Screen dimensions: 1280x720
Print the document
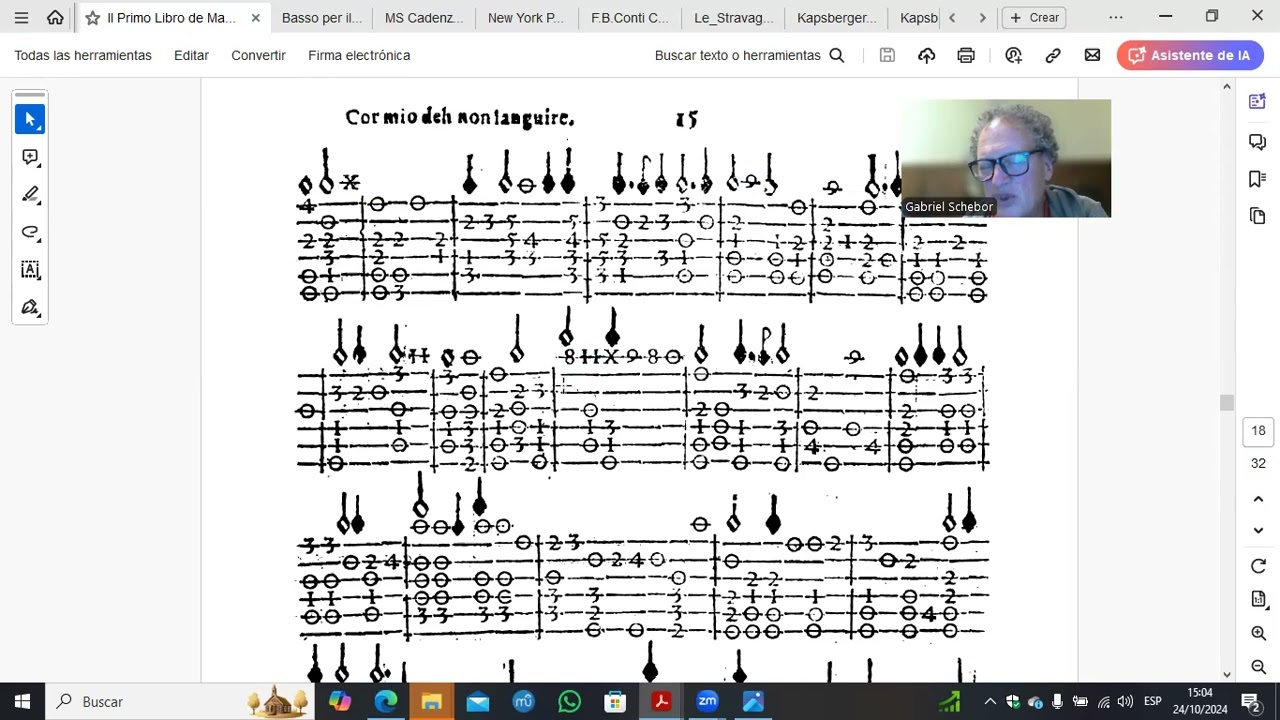pyautogui.click(x=966, y=55)
